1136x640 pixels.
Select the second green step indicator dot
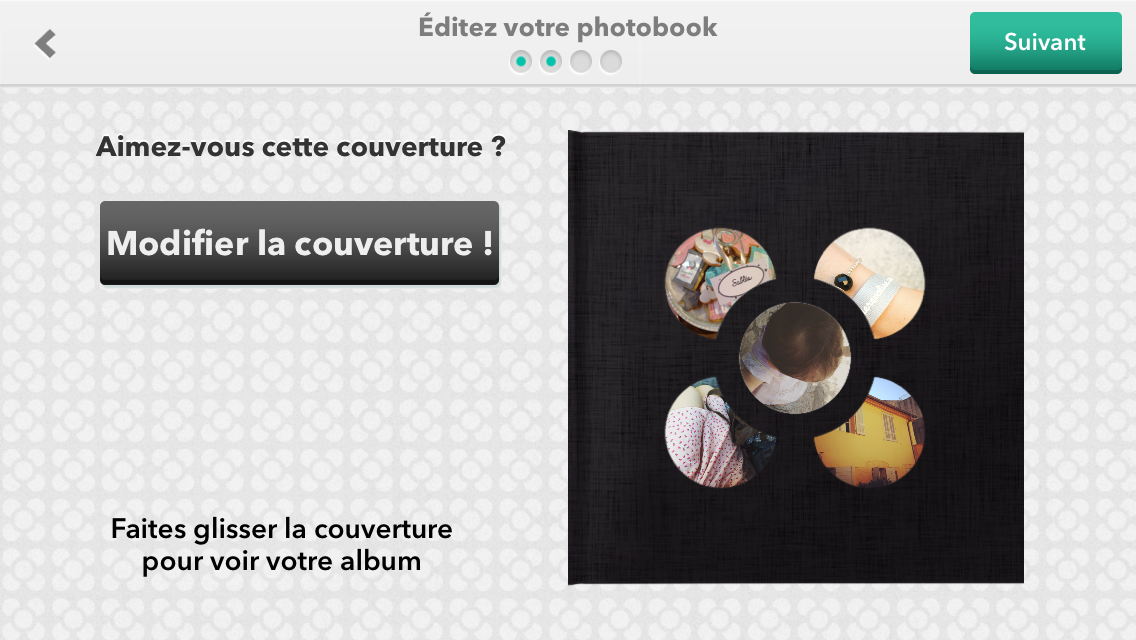click(551, 62)
